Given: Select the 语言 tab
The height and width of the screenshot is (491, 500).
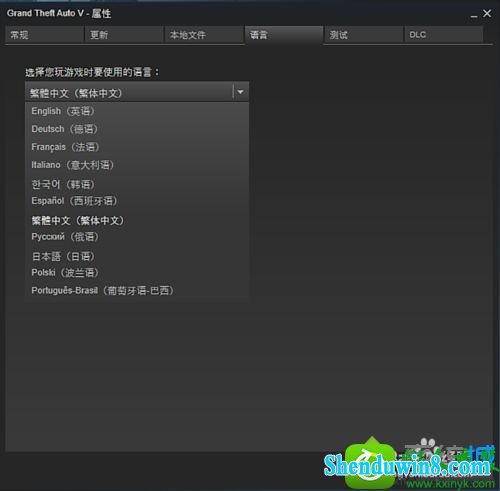Looking at the screenshot, I should [284, 35].
